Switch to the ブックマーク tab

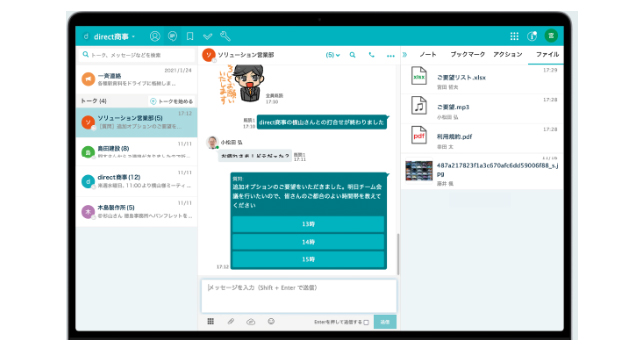coord(467,54)
